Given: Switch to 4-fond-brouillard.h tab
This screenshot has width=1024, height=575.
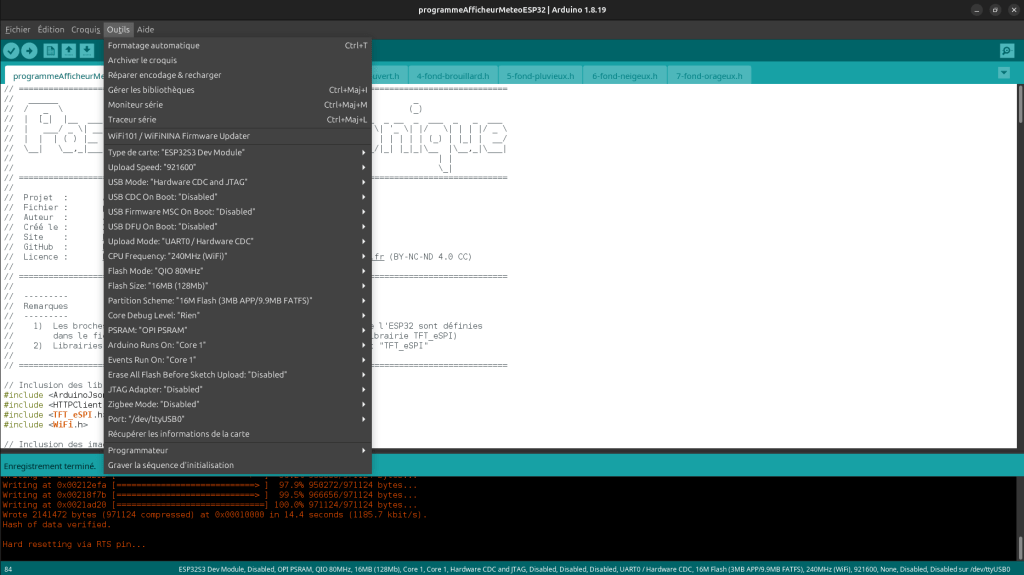Looking at the screenshot, I should pos(453,76).
